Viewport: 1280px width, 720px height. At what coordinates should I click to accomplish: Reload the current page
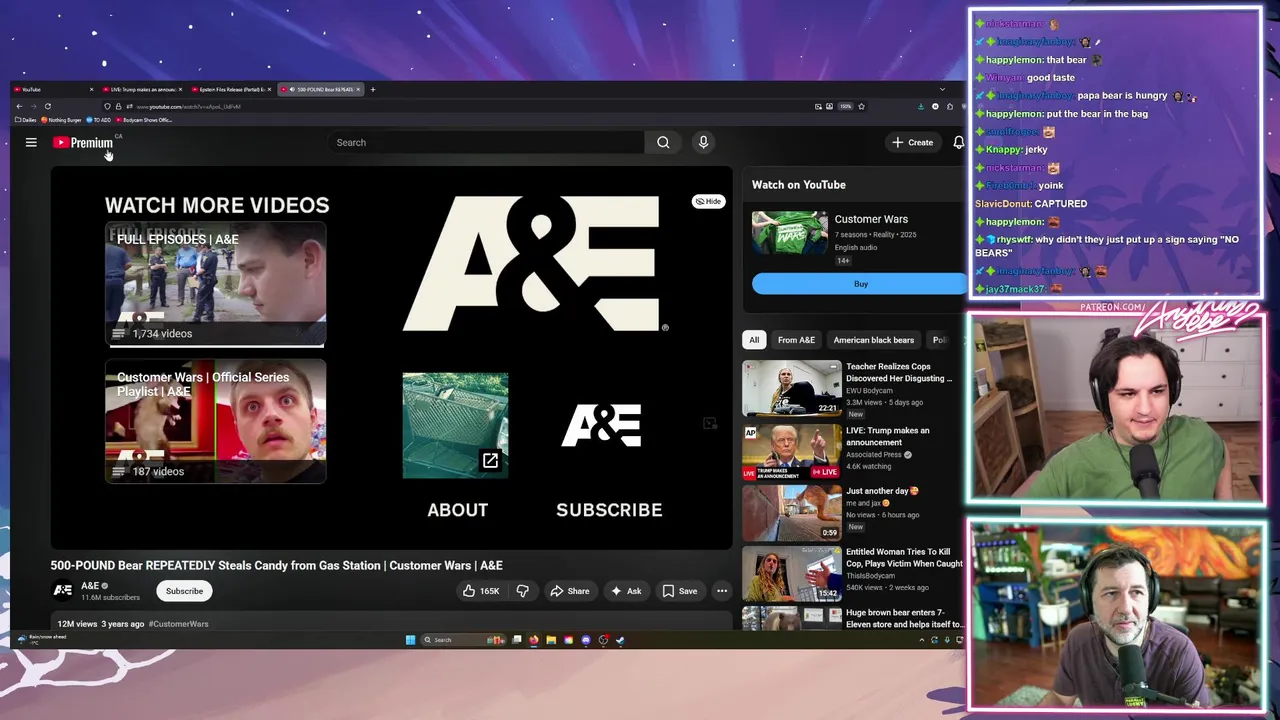(x=47, y=106)
